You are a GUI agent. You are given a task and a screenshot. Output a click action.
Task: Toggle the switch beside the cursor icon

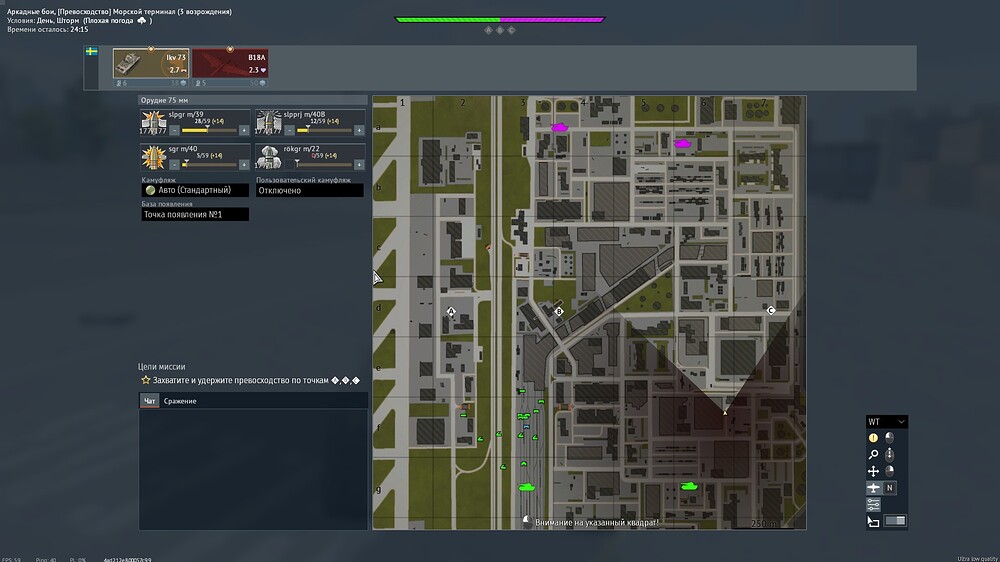point(895,521)
